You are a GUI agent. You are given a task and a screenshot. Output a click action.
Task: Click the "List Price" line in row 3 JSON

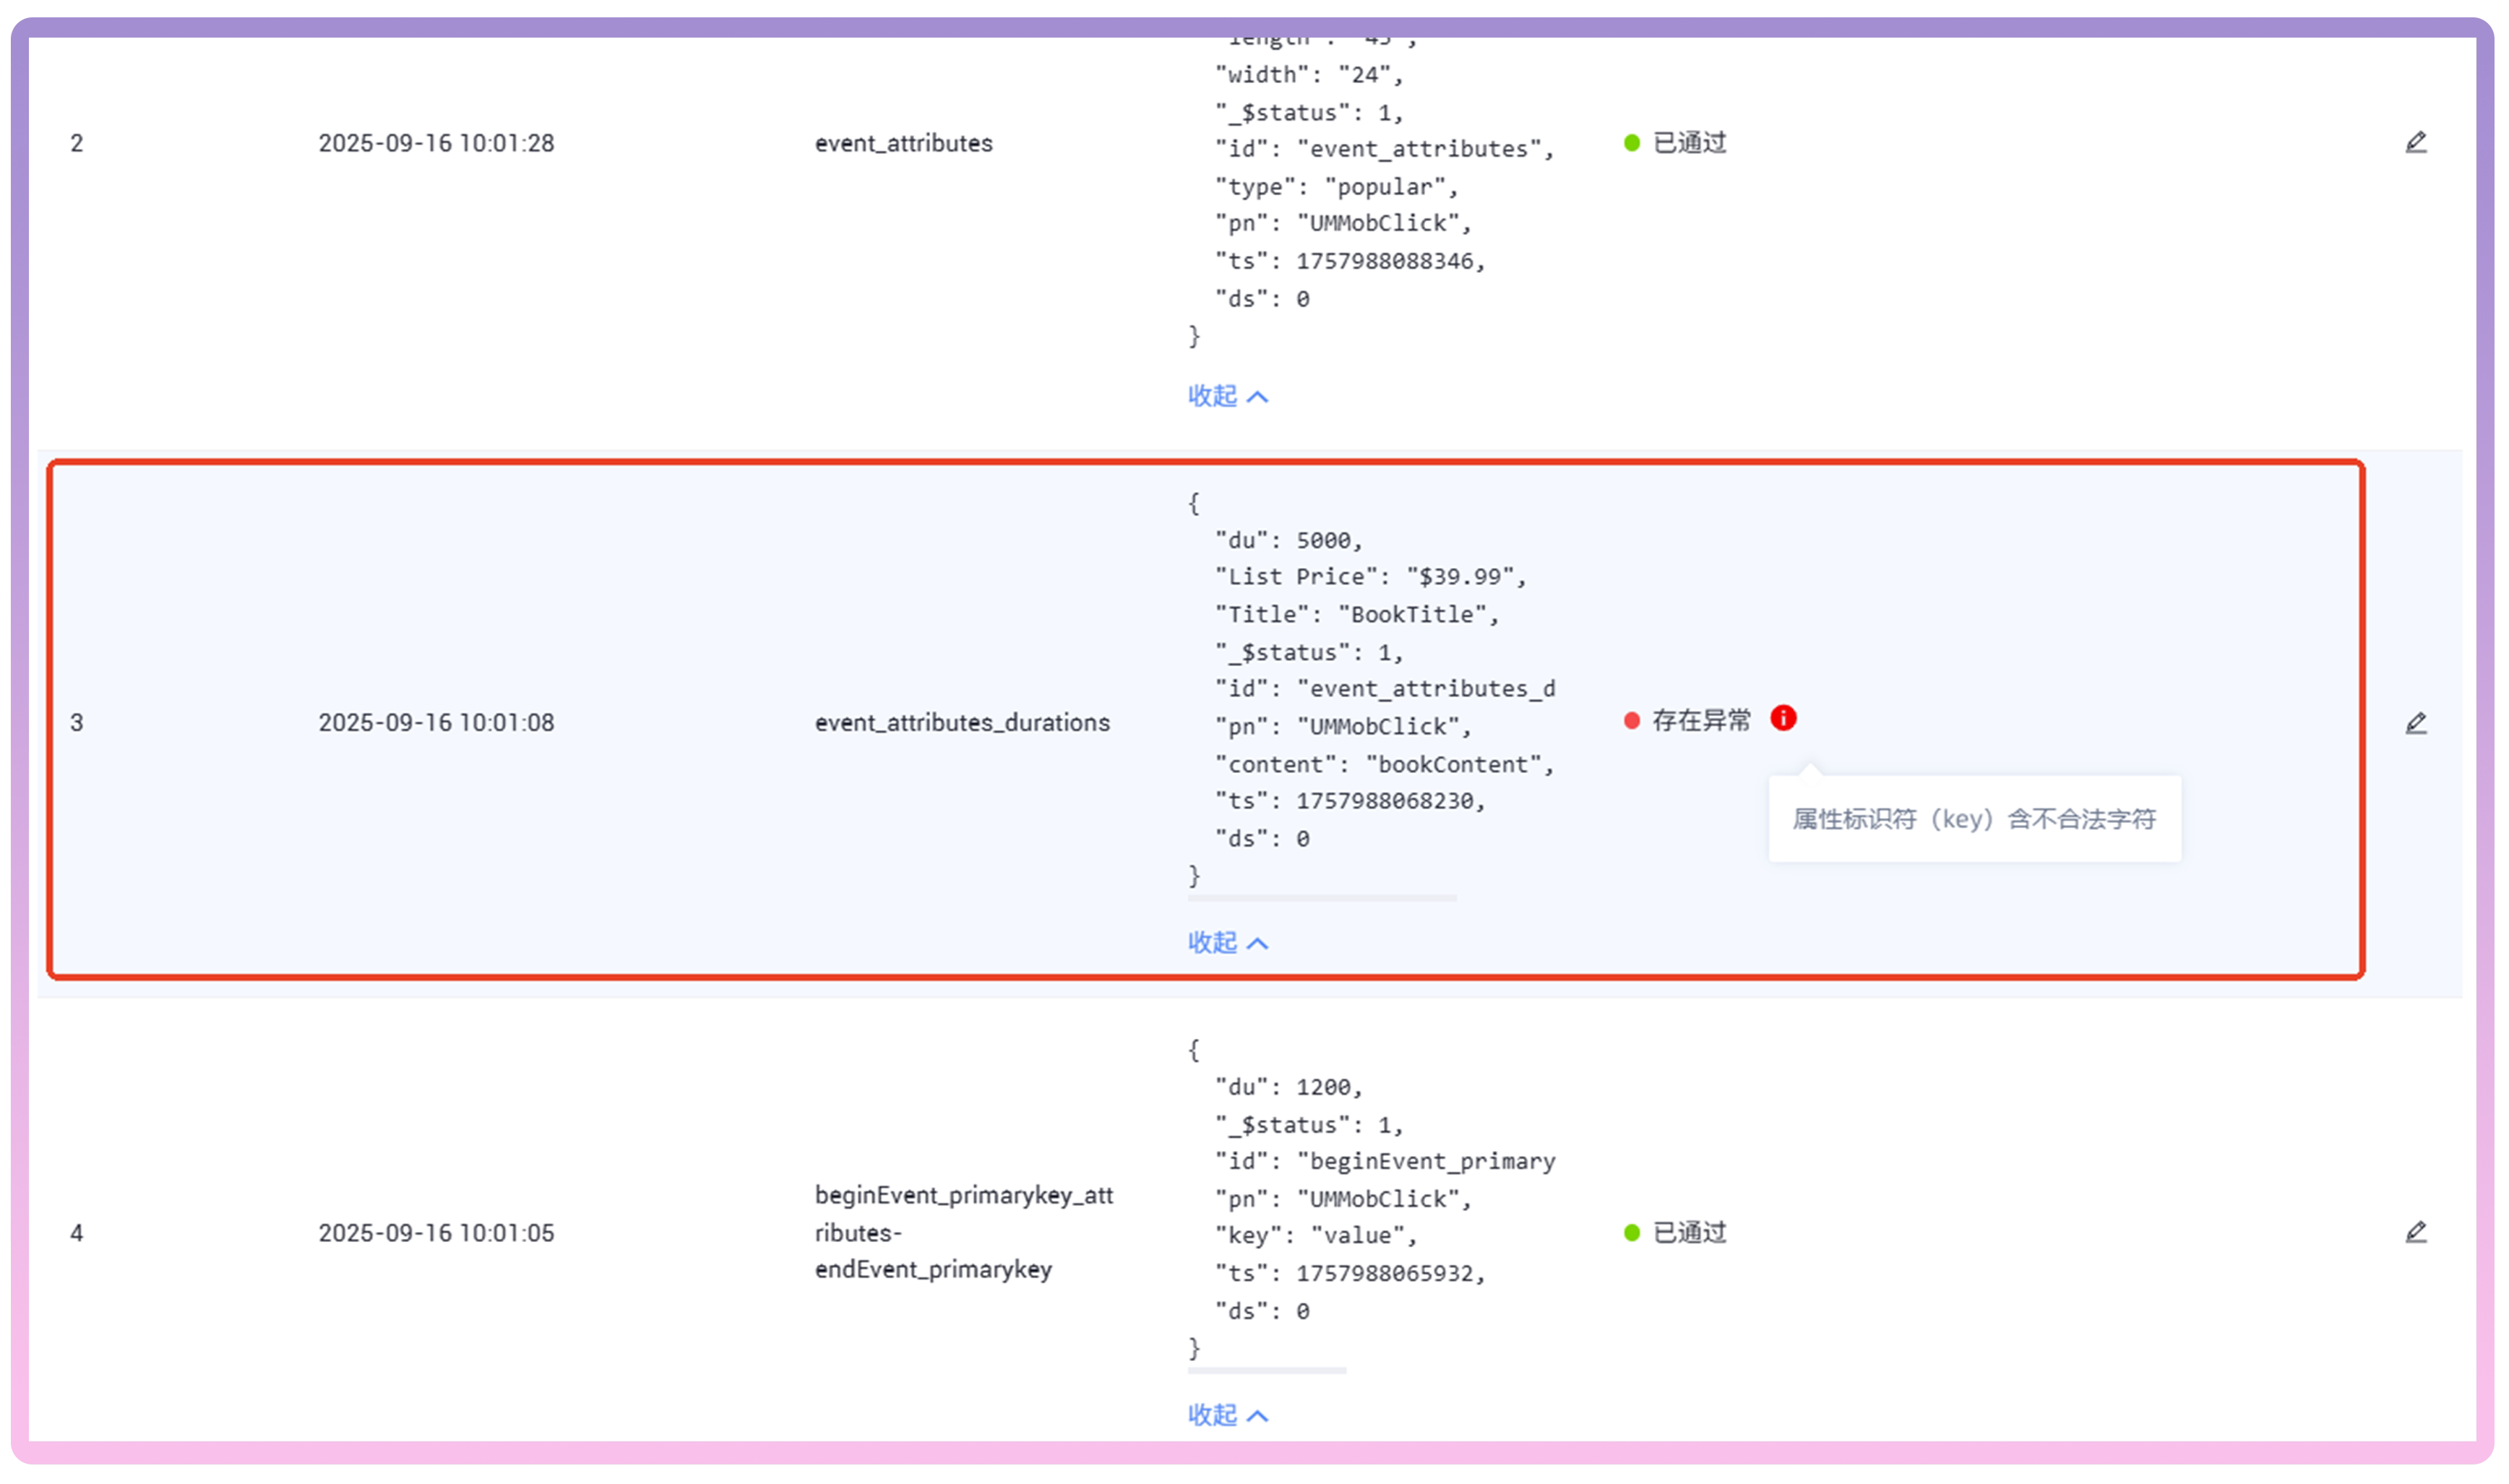click(x=1369, y=577)
